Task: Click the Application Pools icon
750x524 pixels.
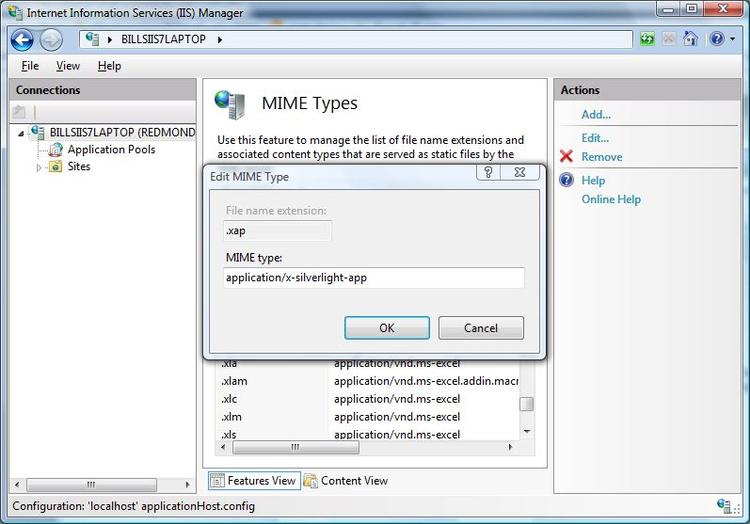Action: click(56, 150)
